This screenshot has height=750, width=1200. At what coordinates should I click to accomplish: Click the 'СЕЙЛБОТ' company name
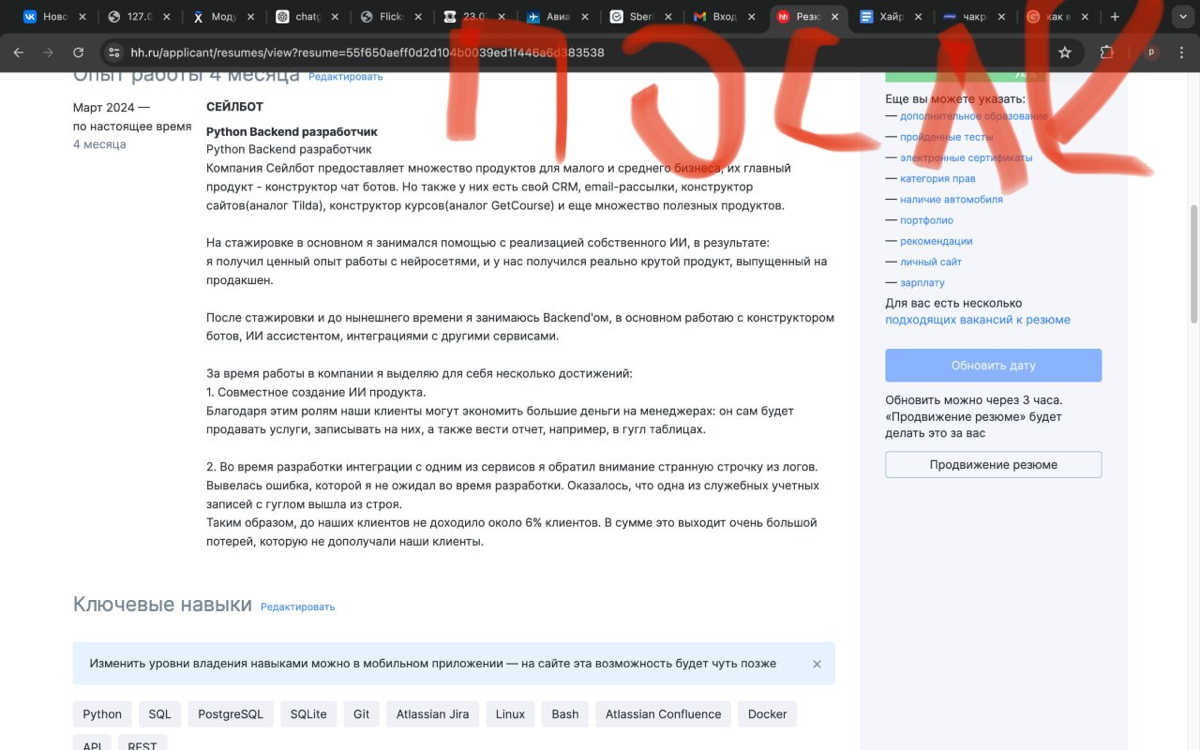(x=234, y=107)
